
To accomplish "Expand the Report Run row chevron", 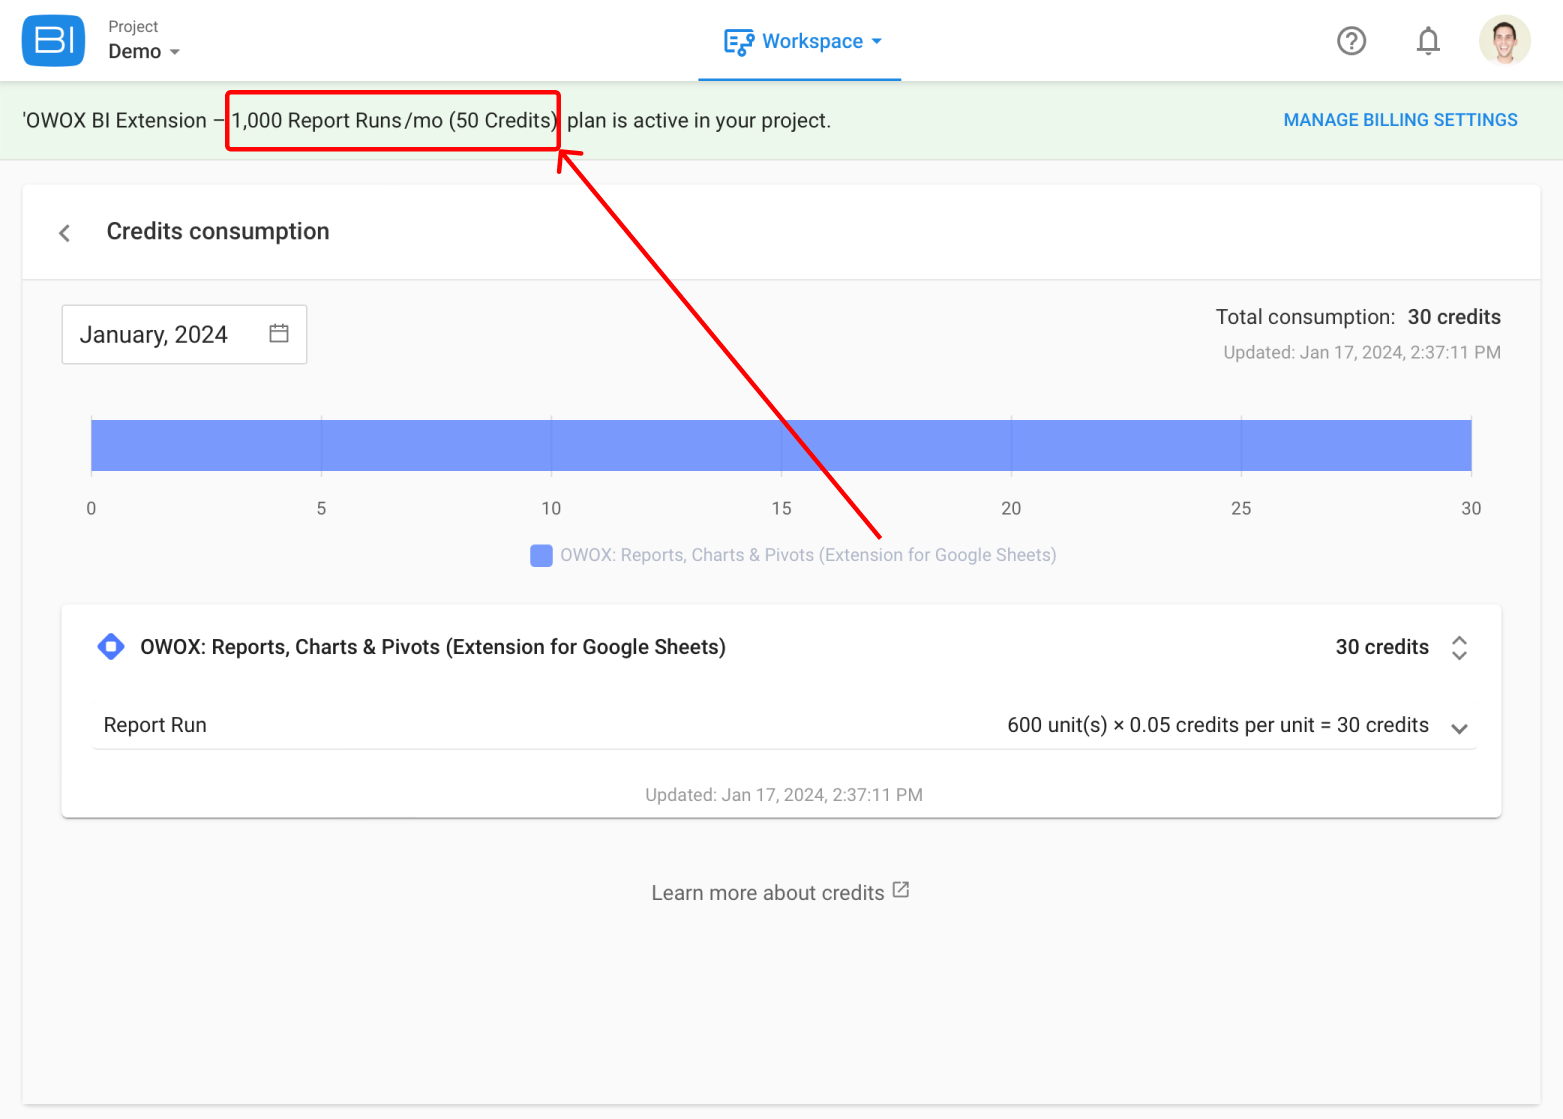I will (x=1459, y=729).
